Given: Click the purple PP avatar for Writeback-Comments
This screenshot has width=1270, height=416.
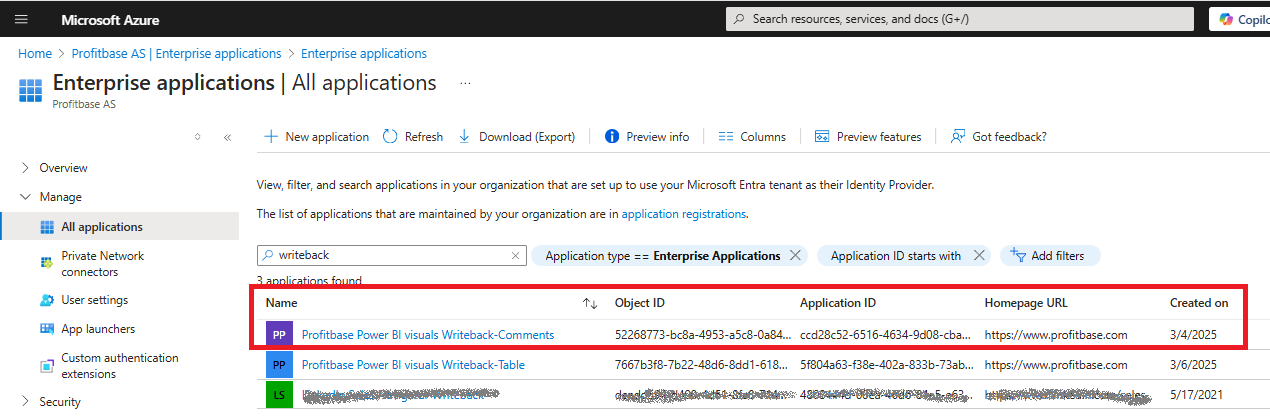Looking at the screenshot, I should (x=280, y=335).
